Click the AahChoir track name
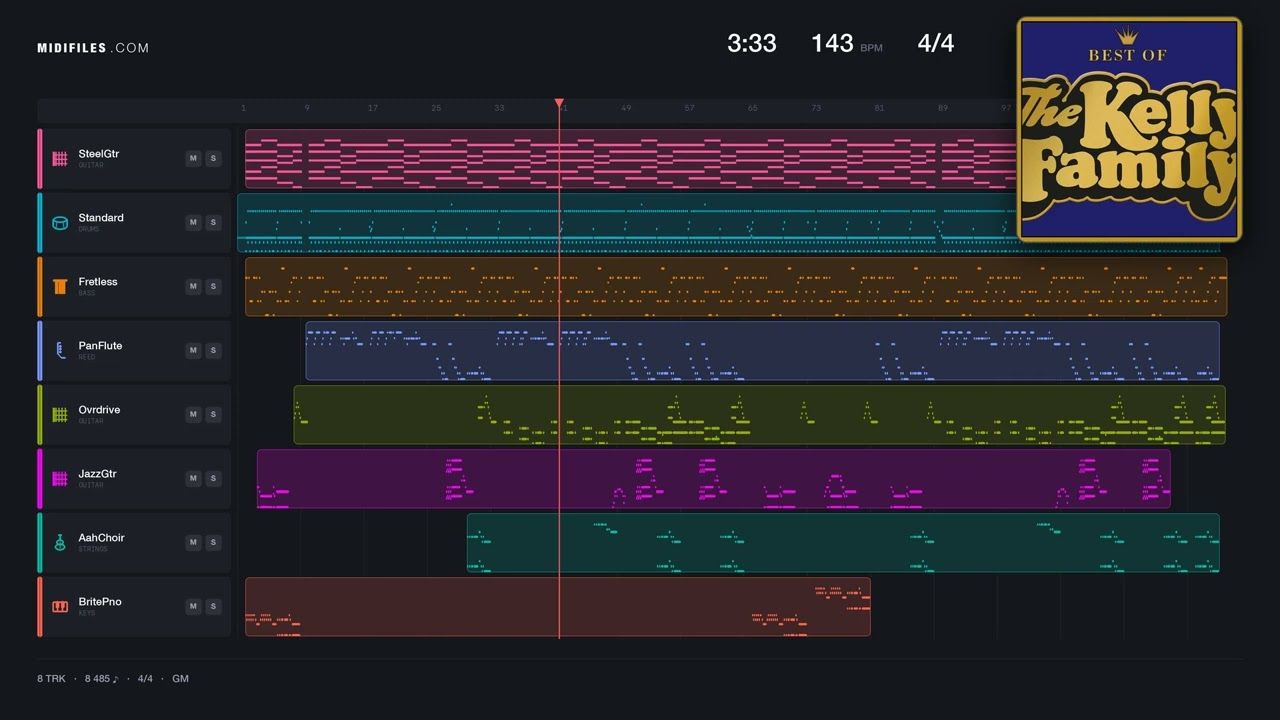Screen dimensions: 1280x720 tap(102, 538)
